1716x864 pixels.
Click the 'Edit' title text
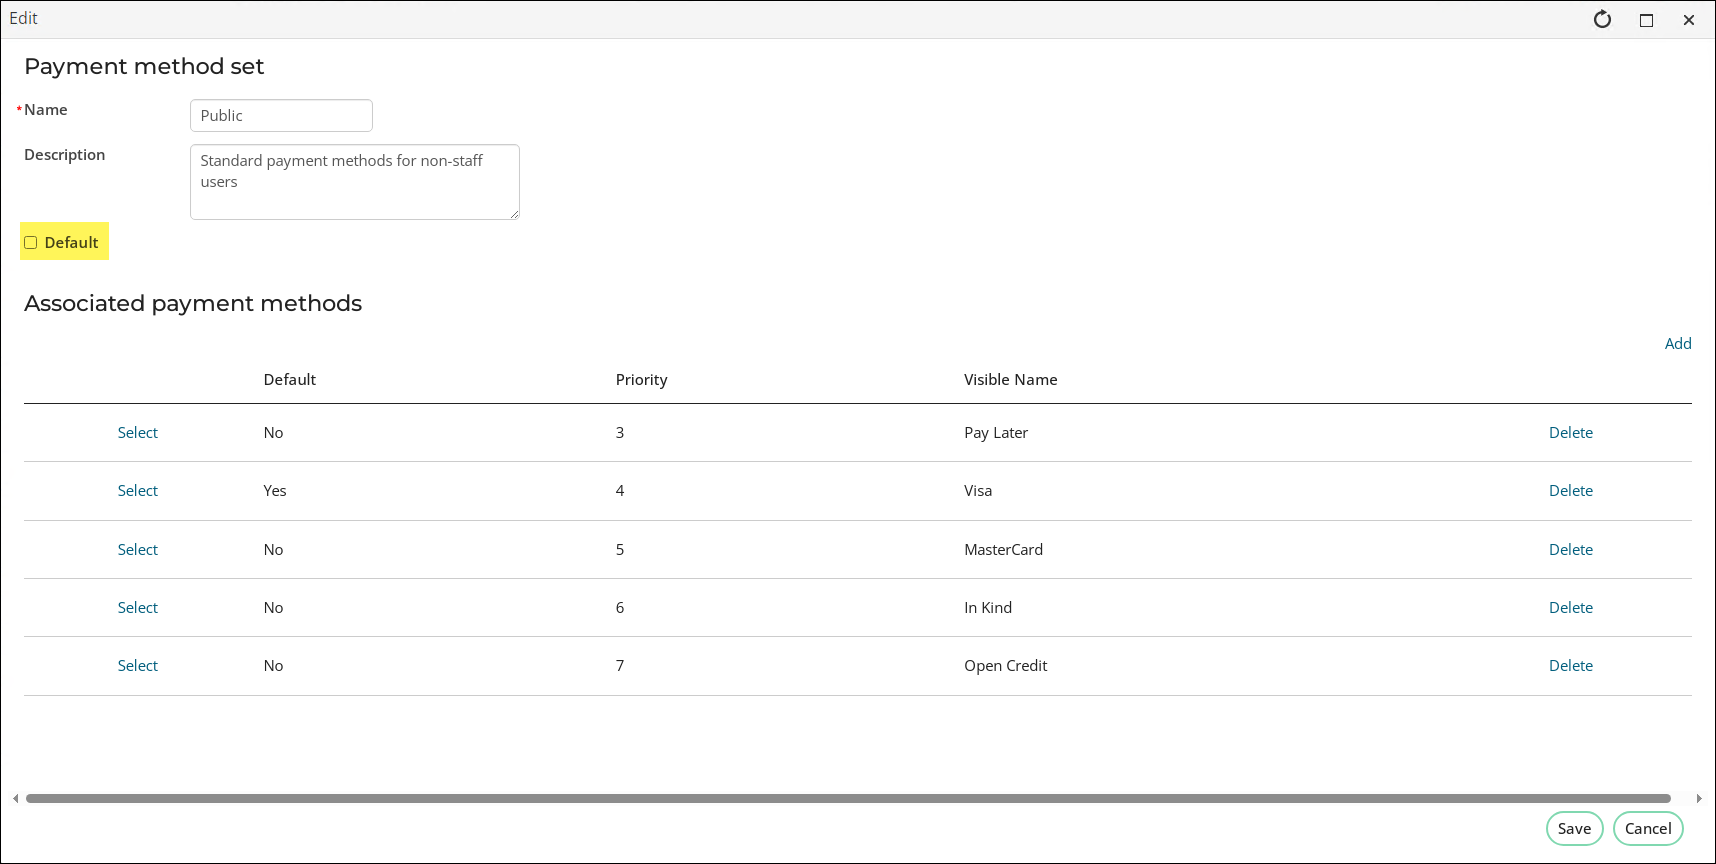tap(23, 18)
